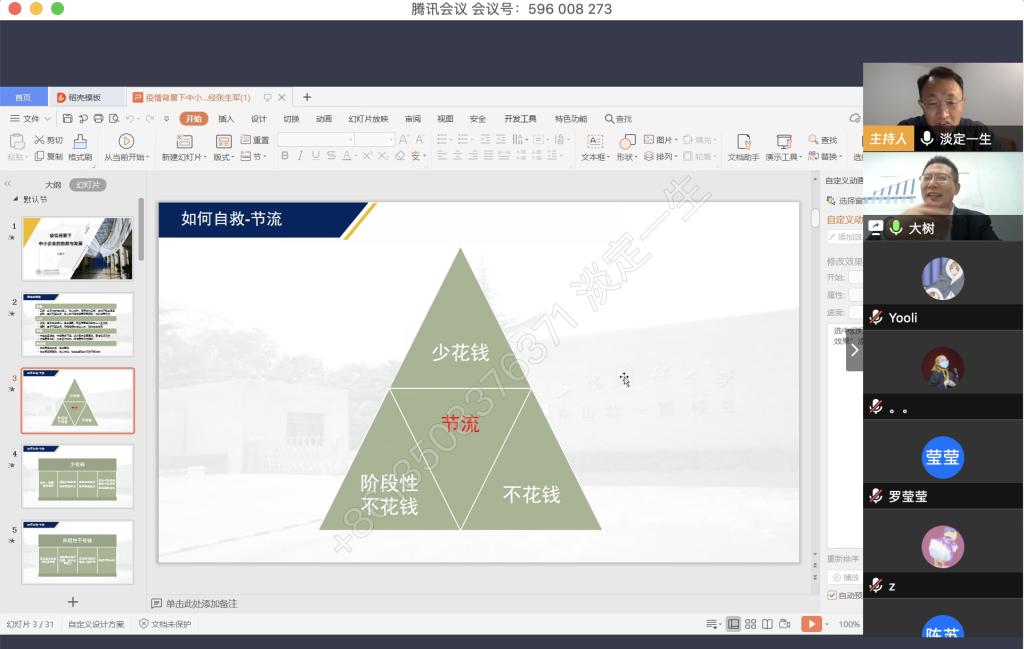The image size is (1024, 649).
Task: Click the Shapes (形状) icon
Action: tap(627, 141)
